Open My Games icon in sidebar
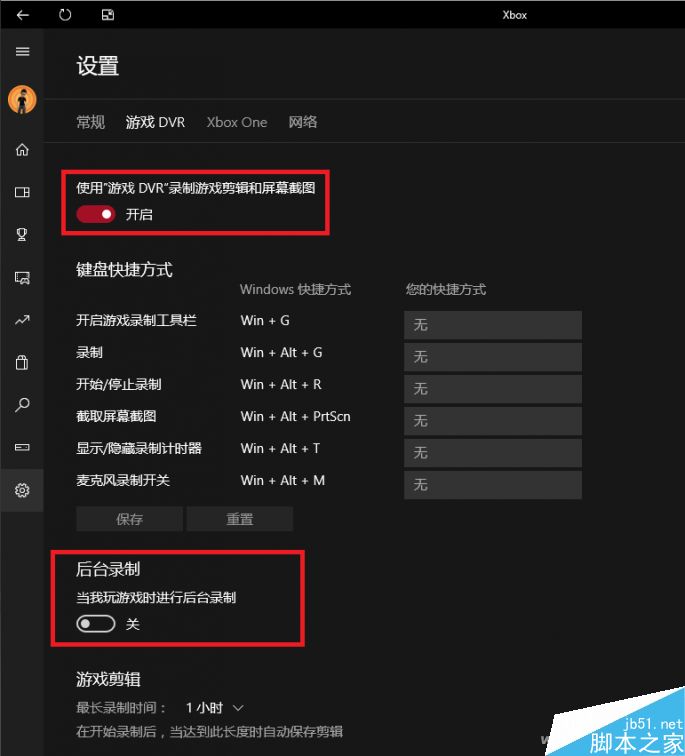Screen dimensions: 685x756 point(22,192)
